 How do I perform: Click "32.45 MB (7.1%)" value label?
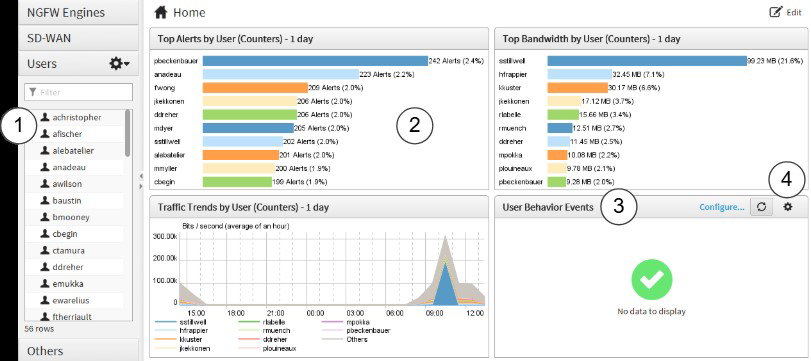(638, 74)
